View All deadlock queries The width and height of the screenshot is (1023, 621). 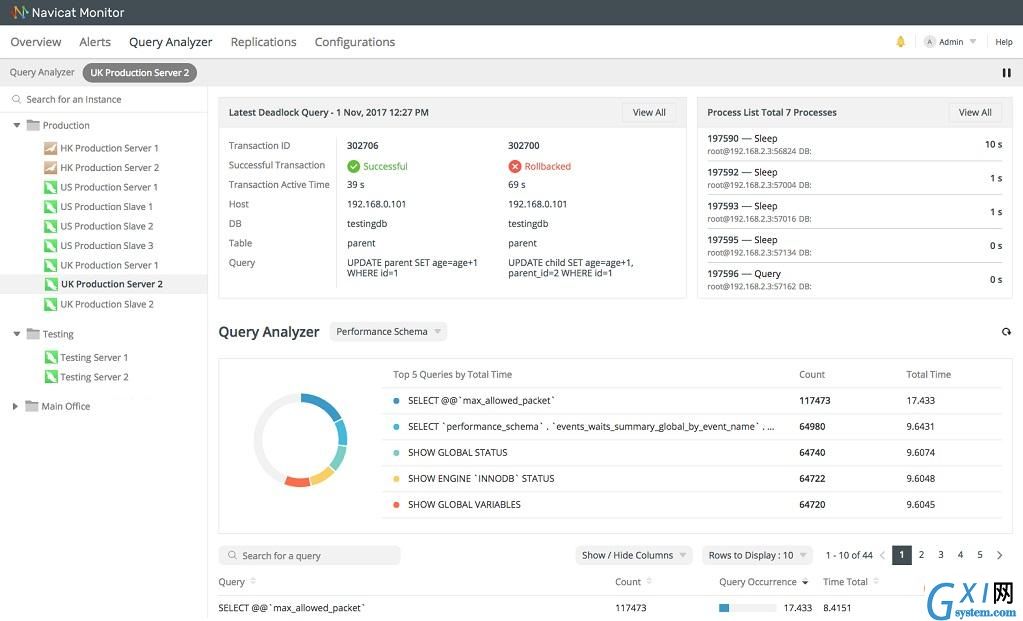click(649, 112)
